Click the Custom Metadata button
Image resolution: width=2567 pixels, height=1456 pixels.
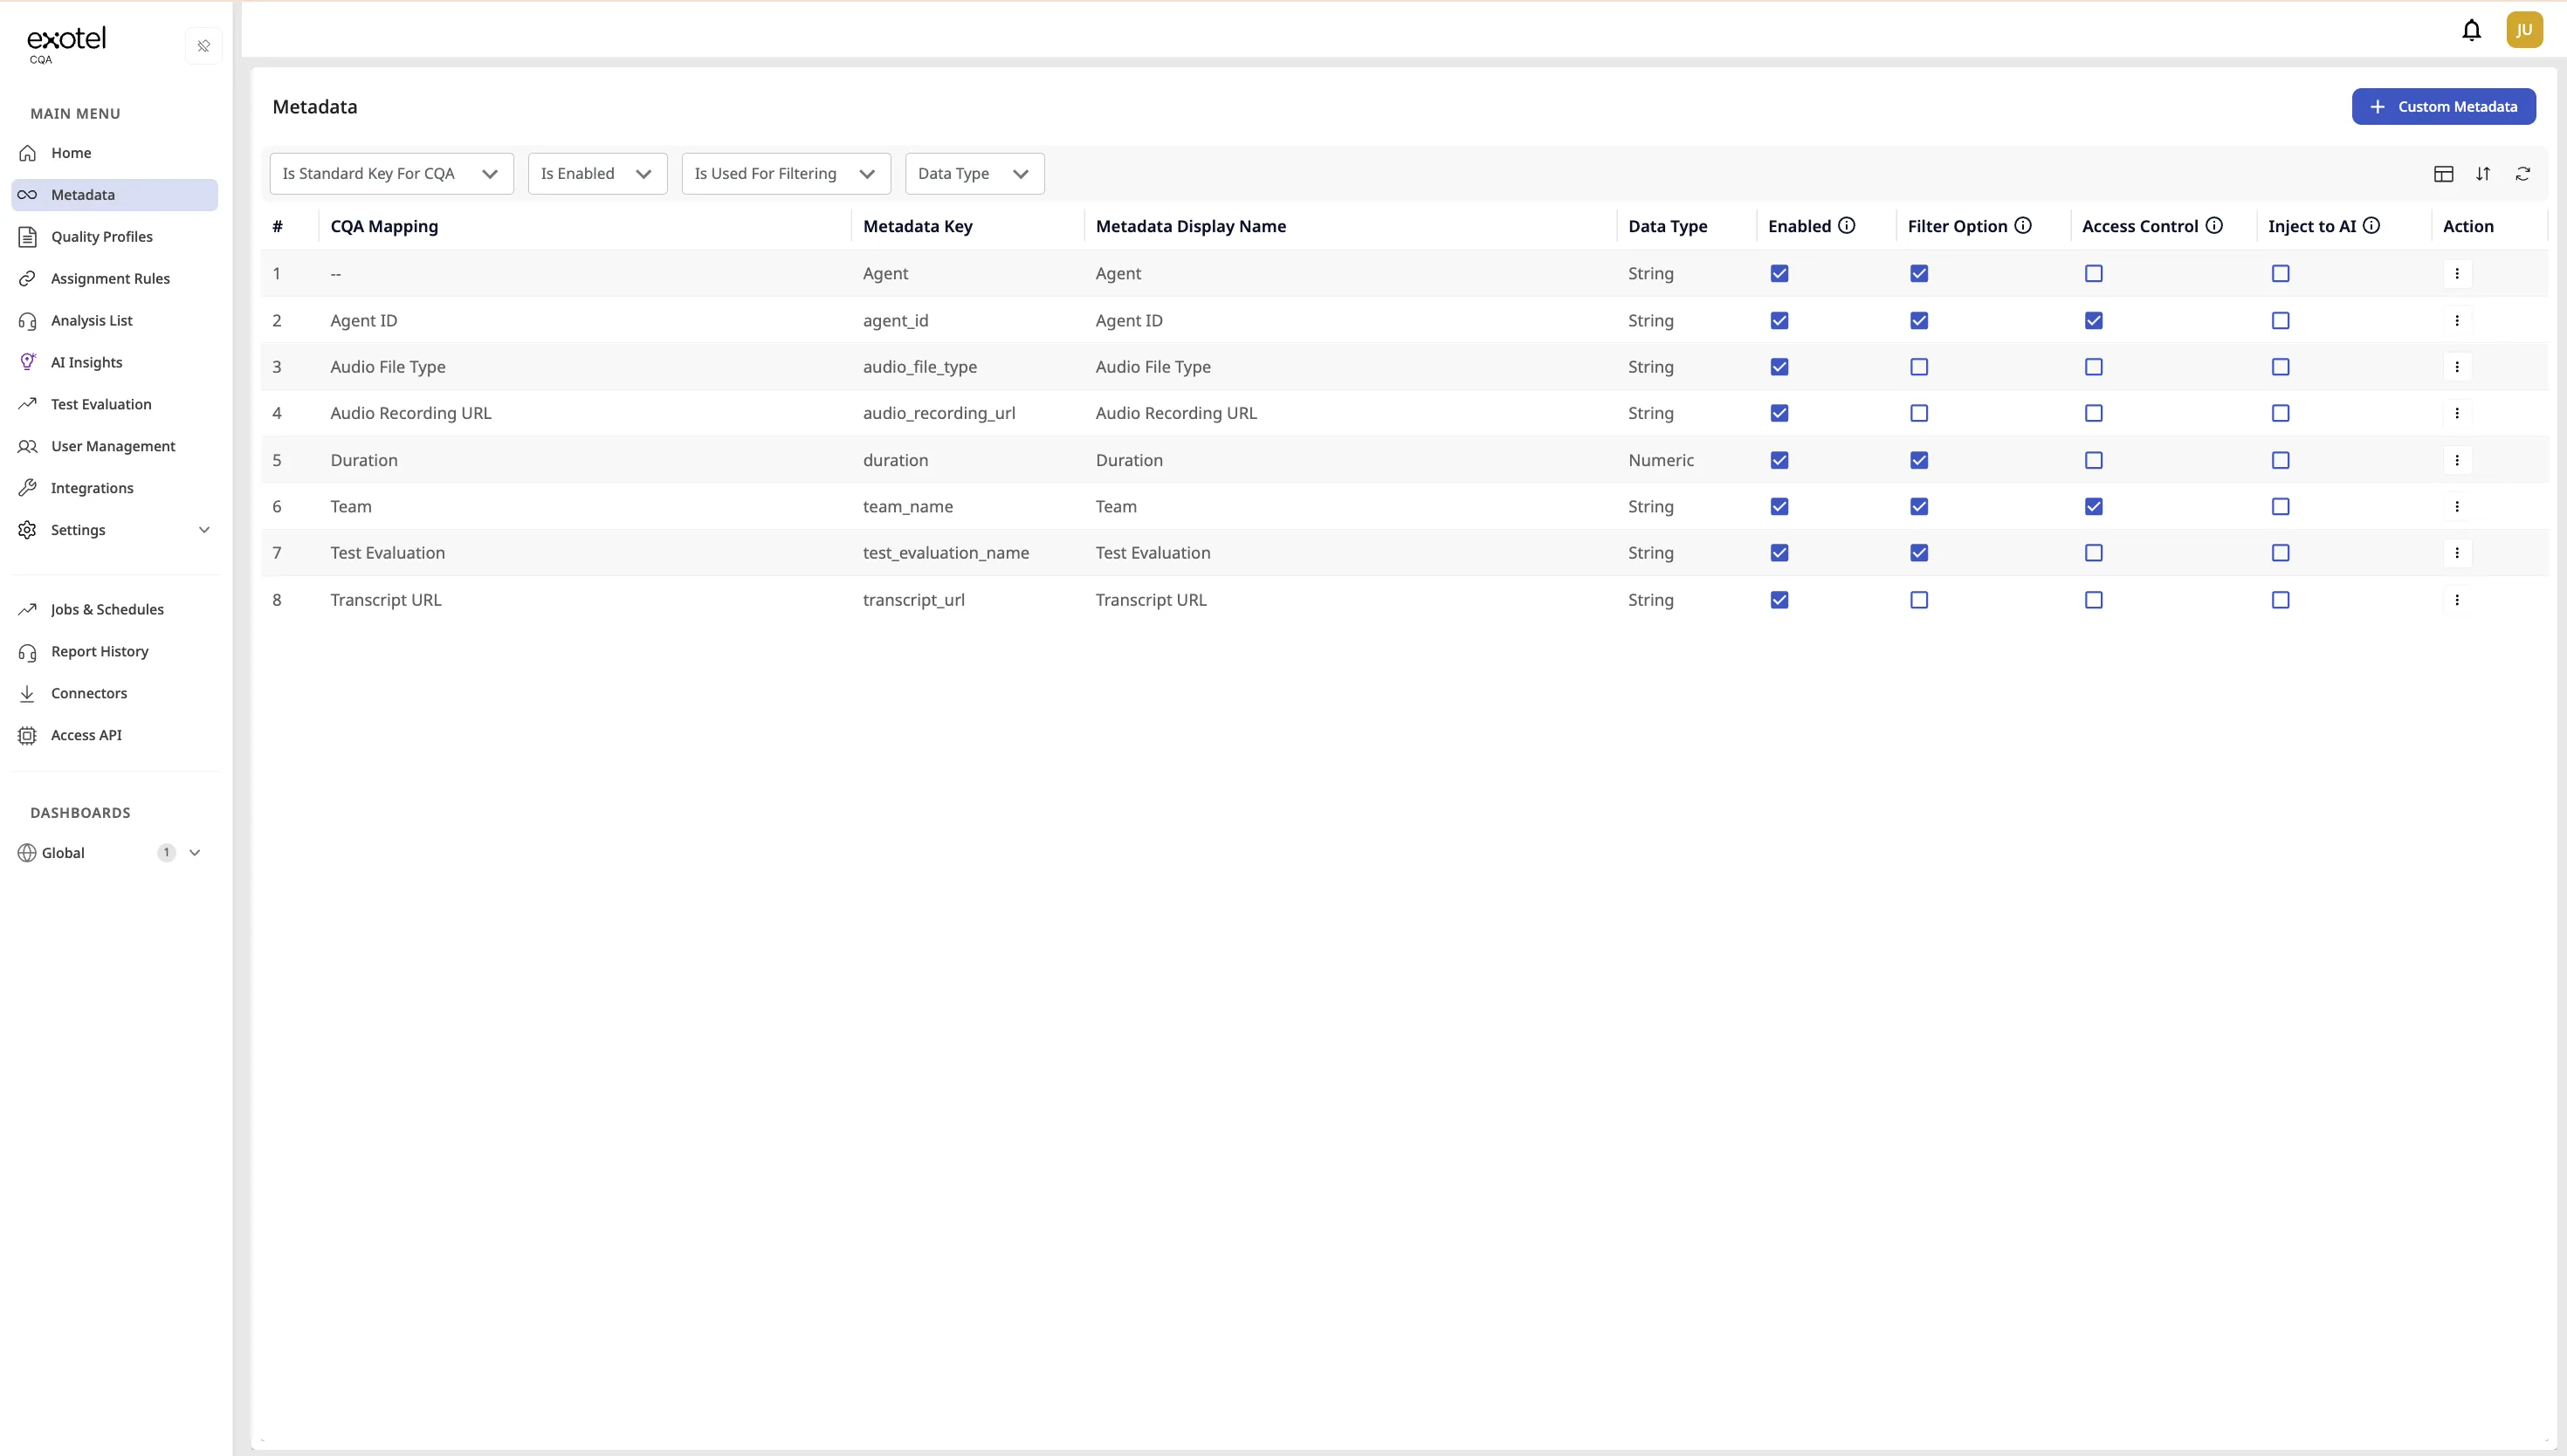coord(2443,107)
